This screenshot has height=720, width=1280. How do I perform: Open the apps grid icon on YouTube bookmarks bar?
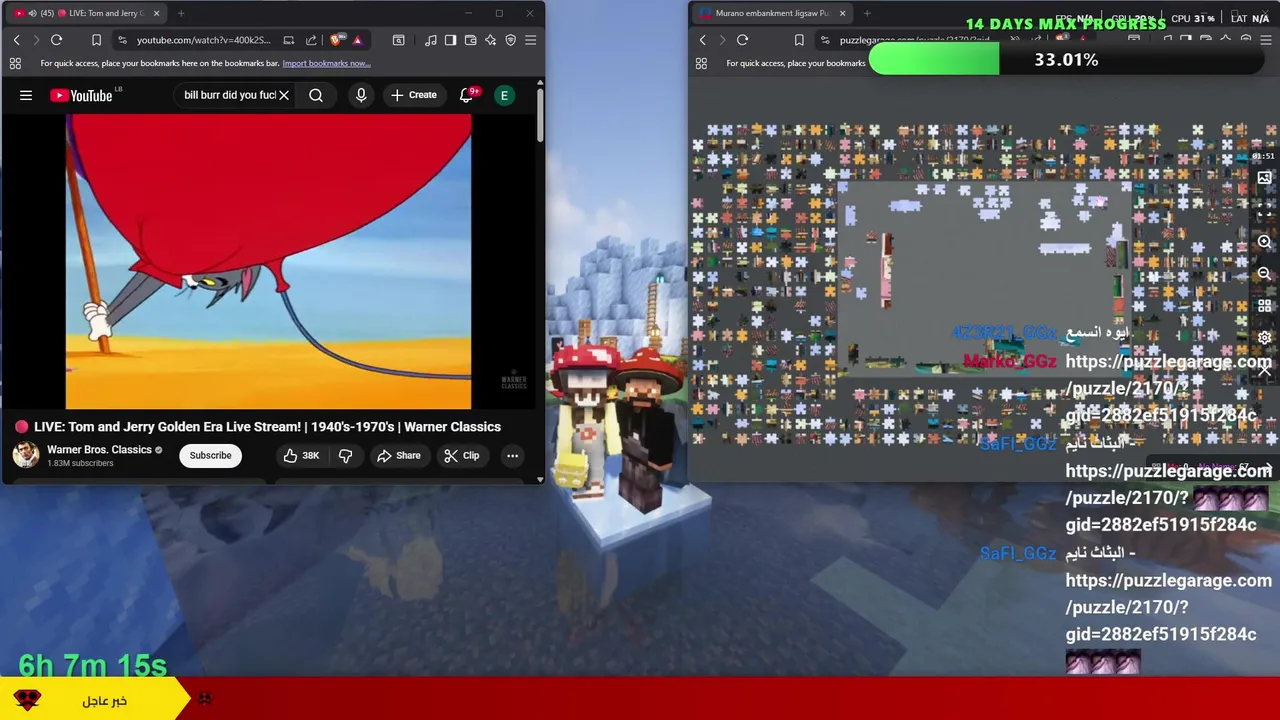[x=15, y=63]
